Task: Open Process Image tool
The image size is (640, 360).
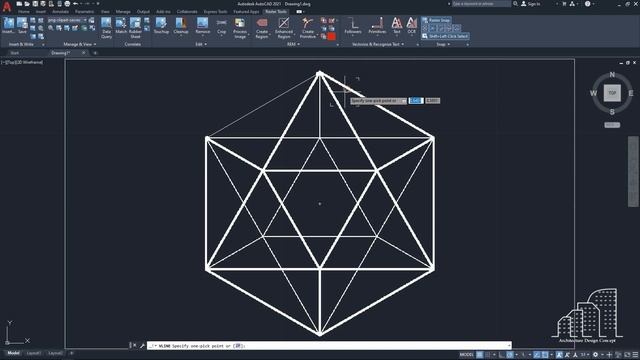Action: point(240,28)
